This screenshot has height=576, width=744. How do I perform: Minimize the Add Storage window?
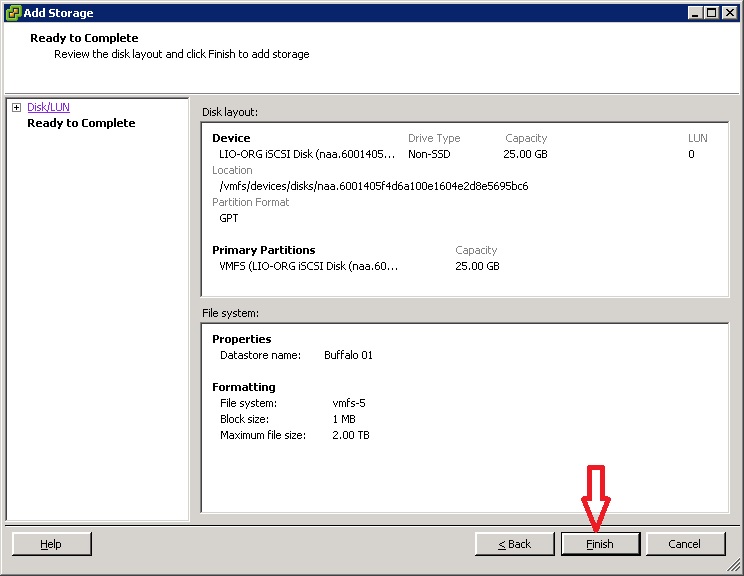(x=695, y=13)
